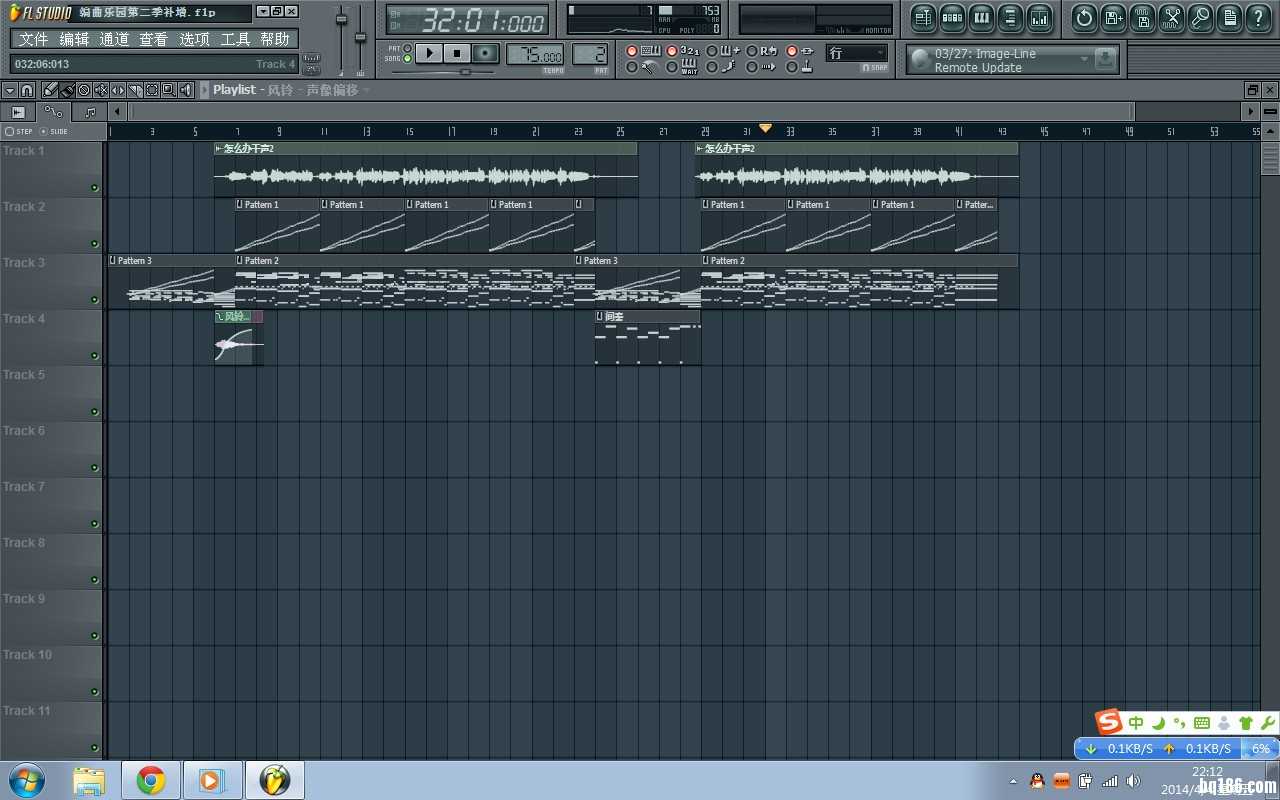Start playback with the Play button

[x=428, y=53]
